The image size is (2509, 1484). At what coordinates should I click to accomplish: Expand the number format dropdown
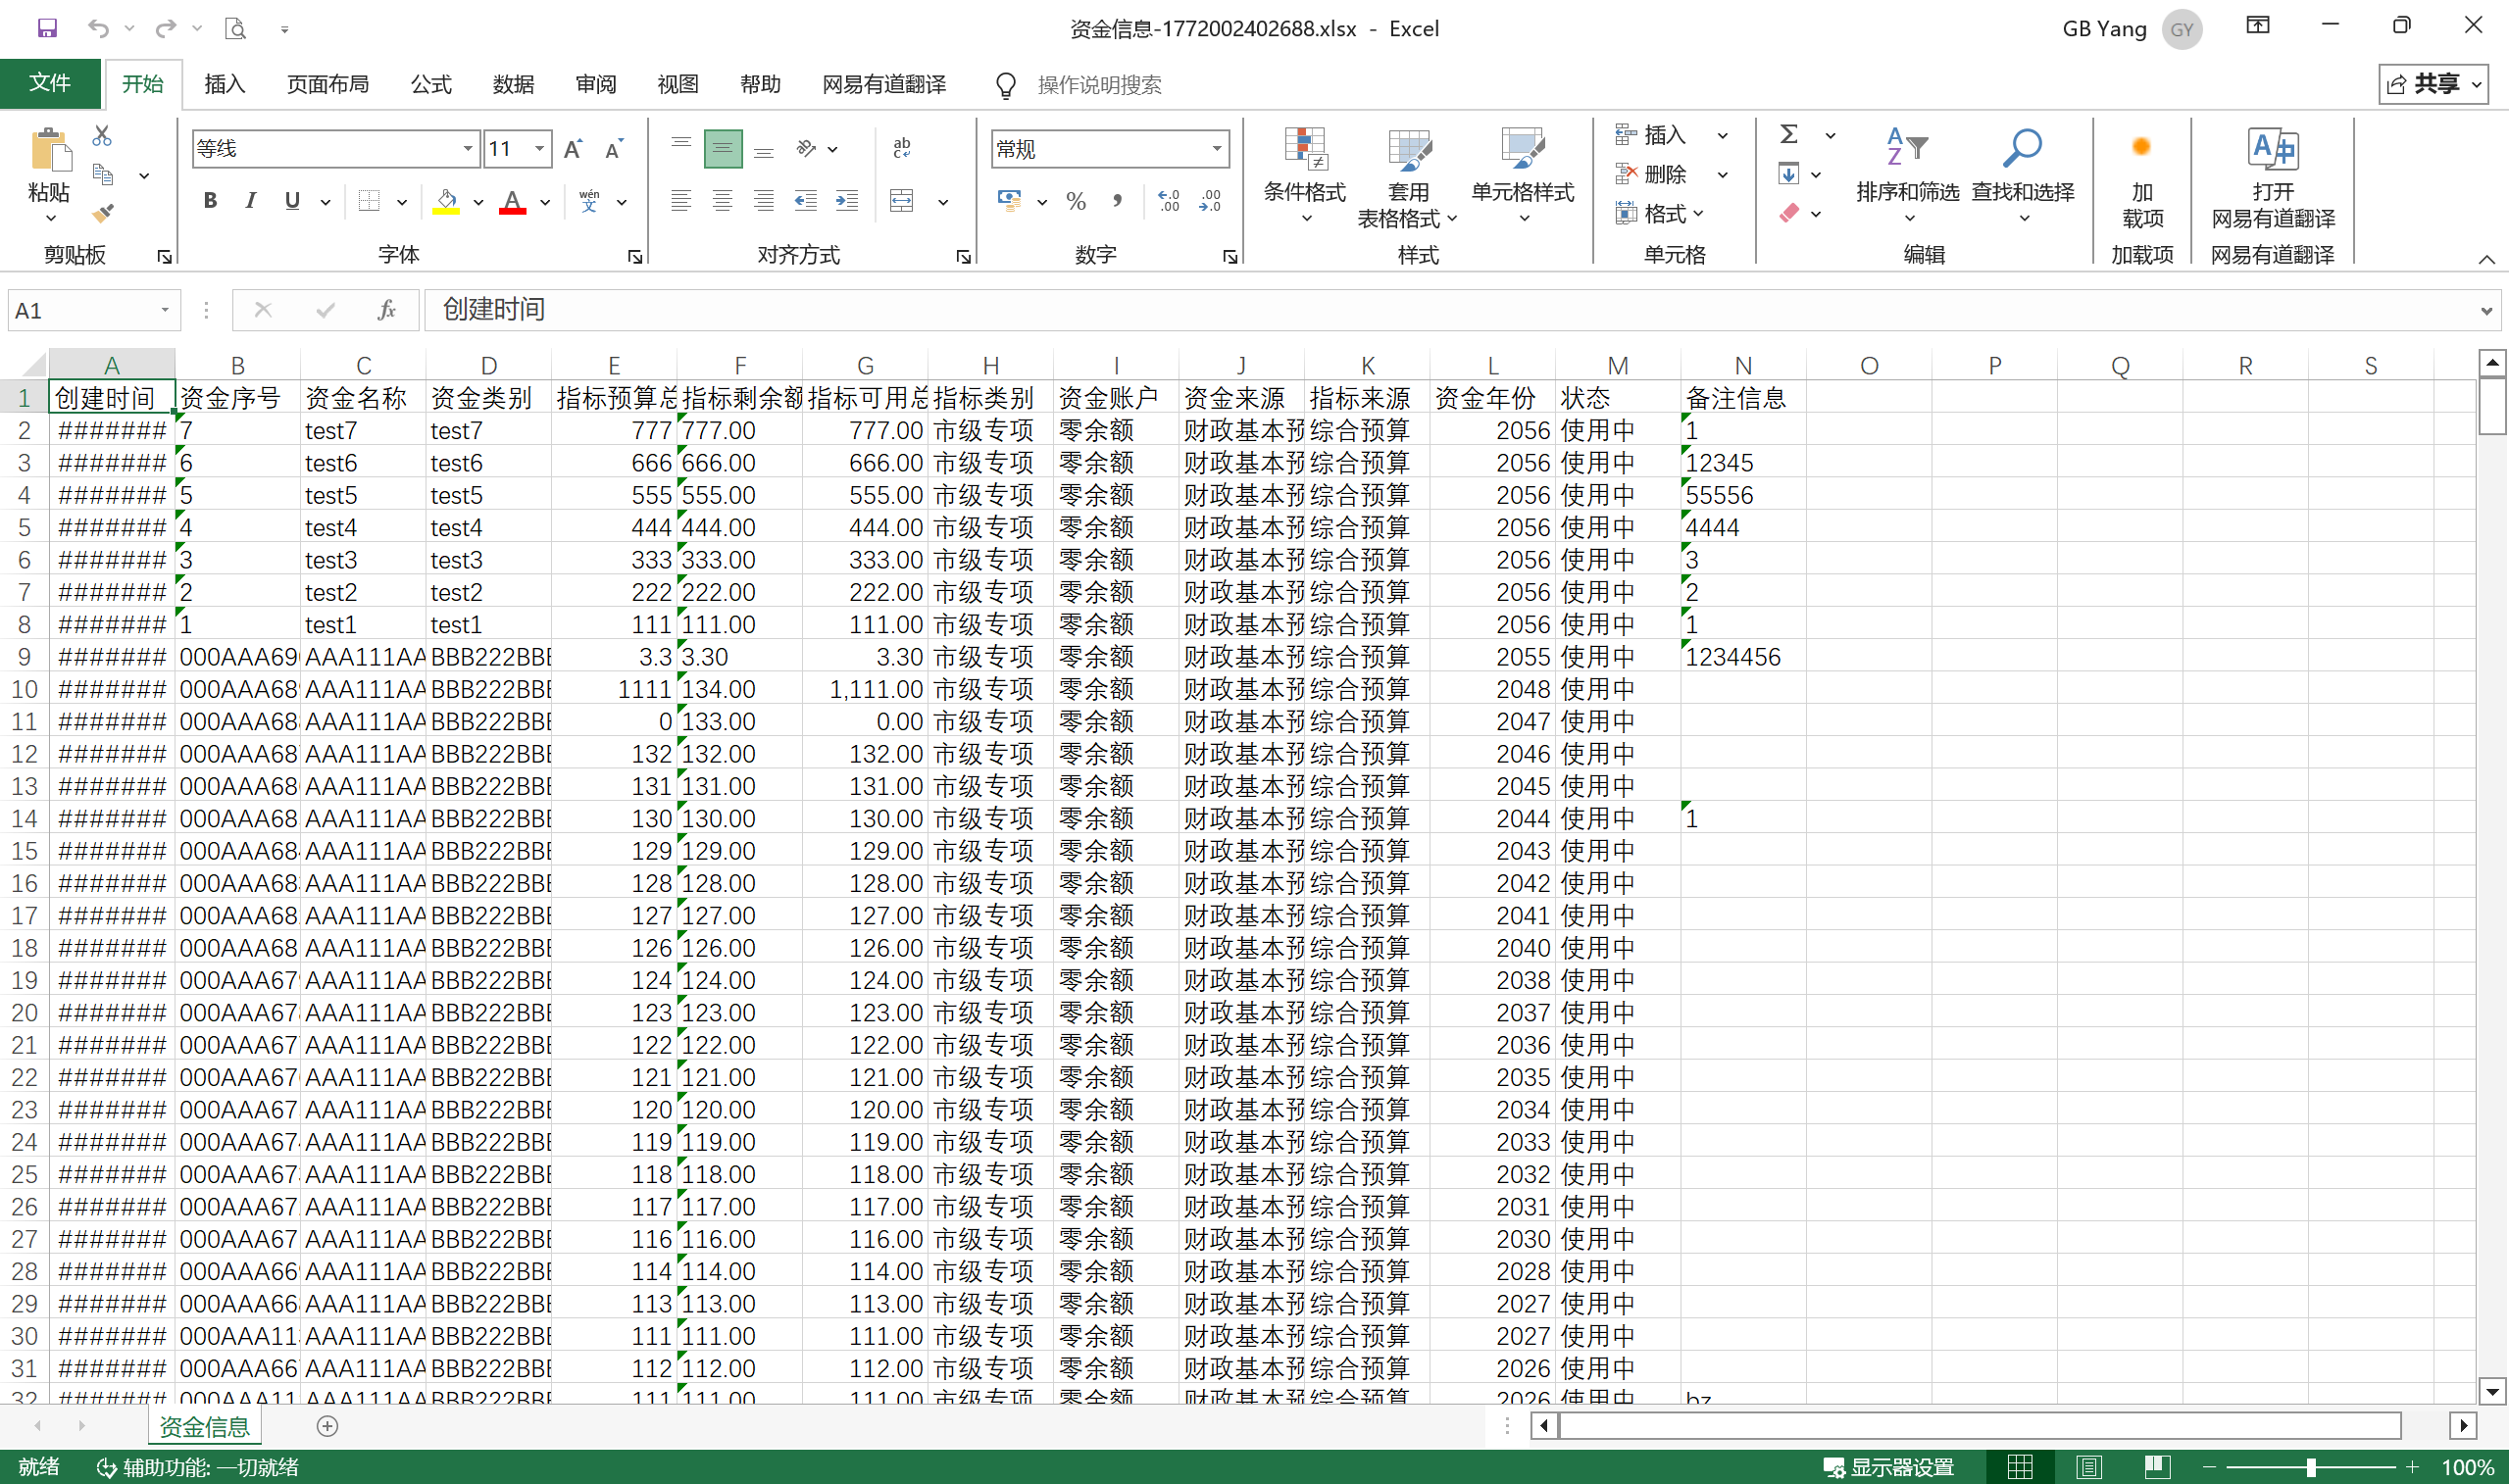pos(1217,149)
